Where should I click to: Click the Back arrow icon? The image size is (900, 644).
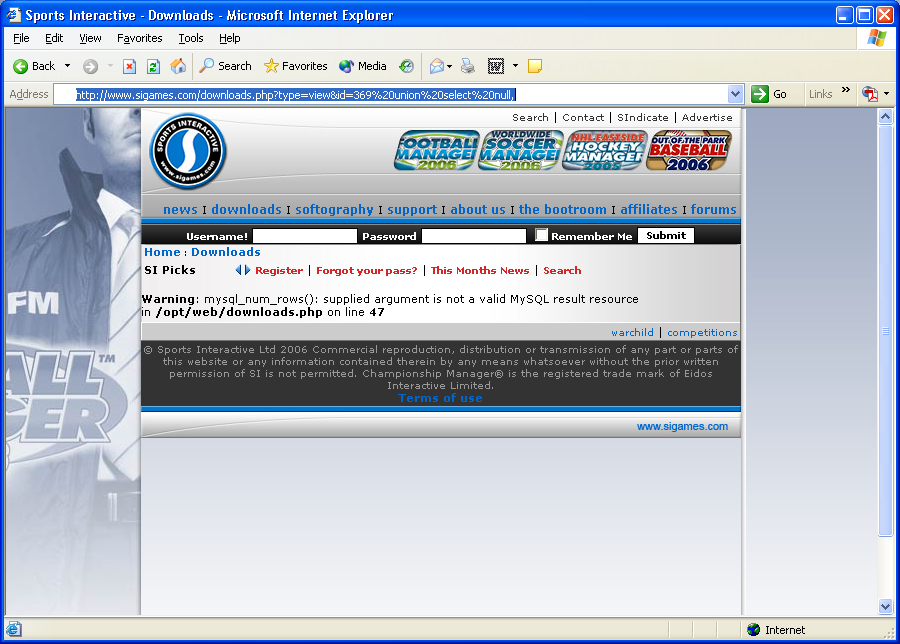[21, 67]
